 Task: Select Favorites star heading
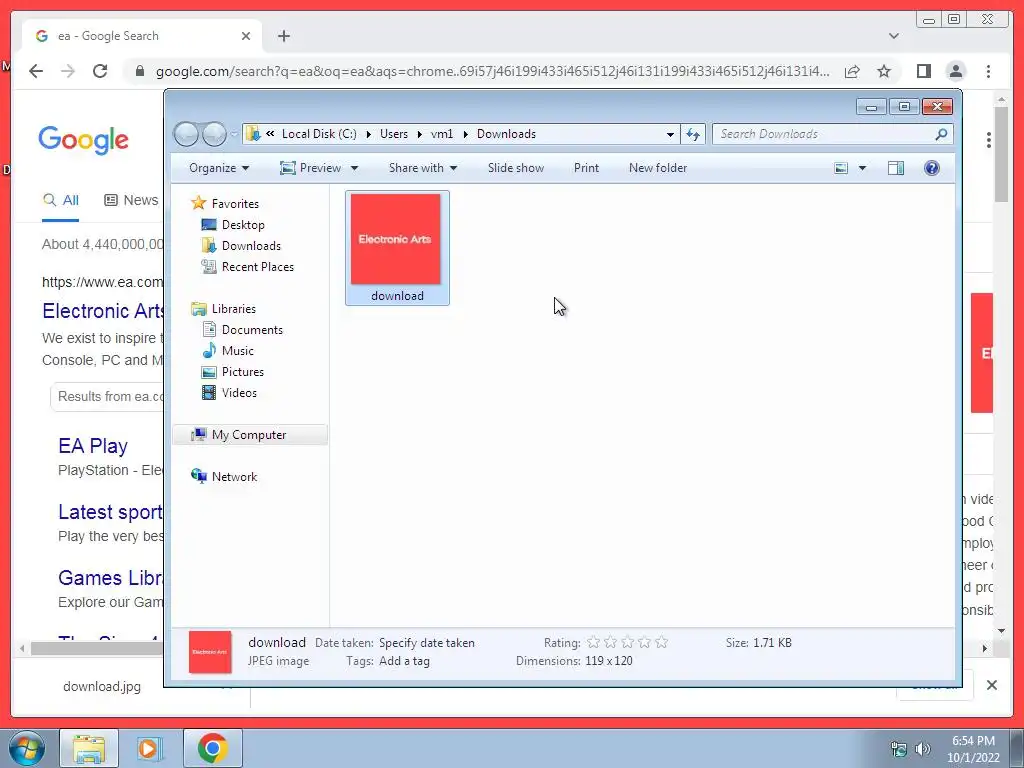pyautogui.click(x=225, y=203)
